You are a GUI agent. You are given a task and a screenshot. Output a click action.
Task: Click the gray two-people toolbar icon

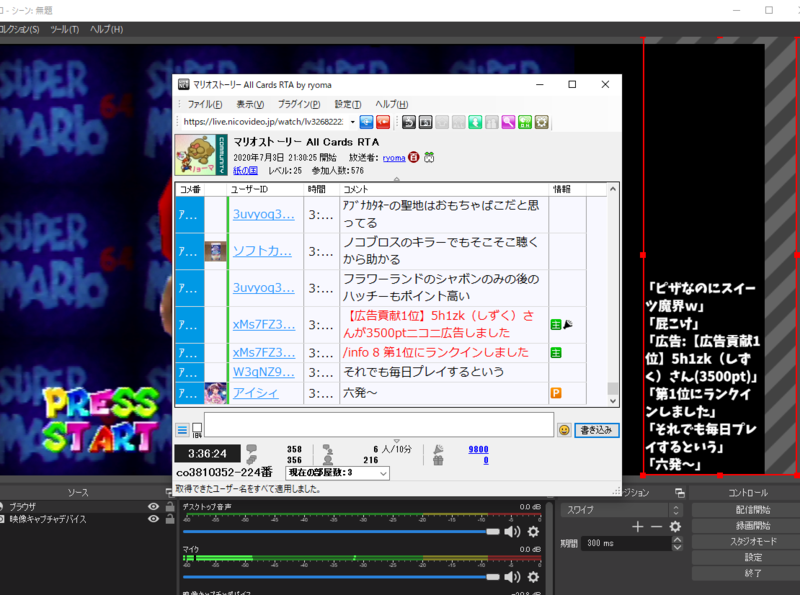click(x=492, y=122)
